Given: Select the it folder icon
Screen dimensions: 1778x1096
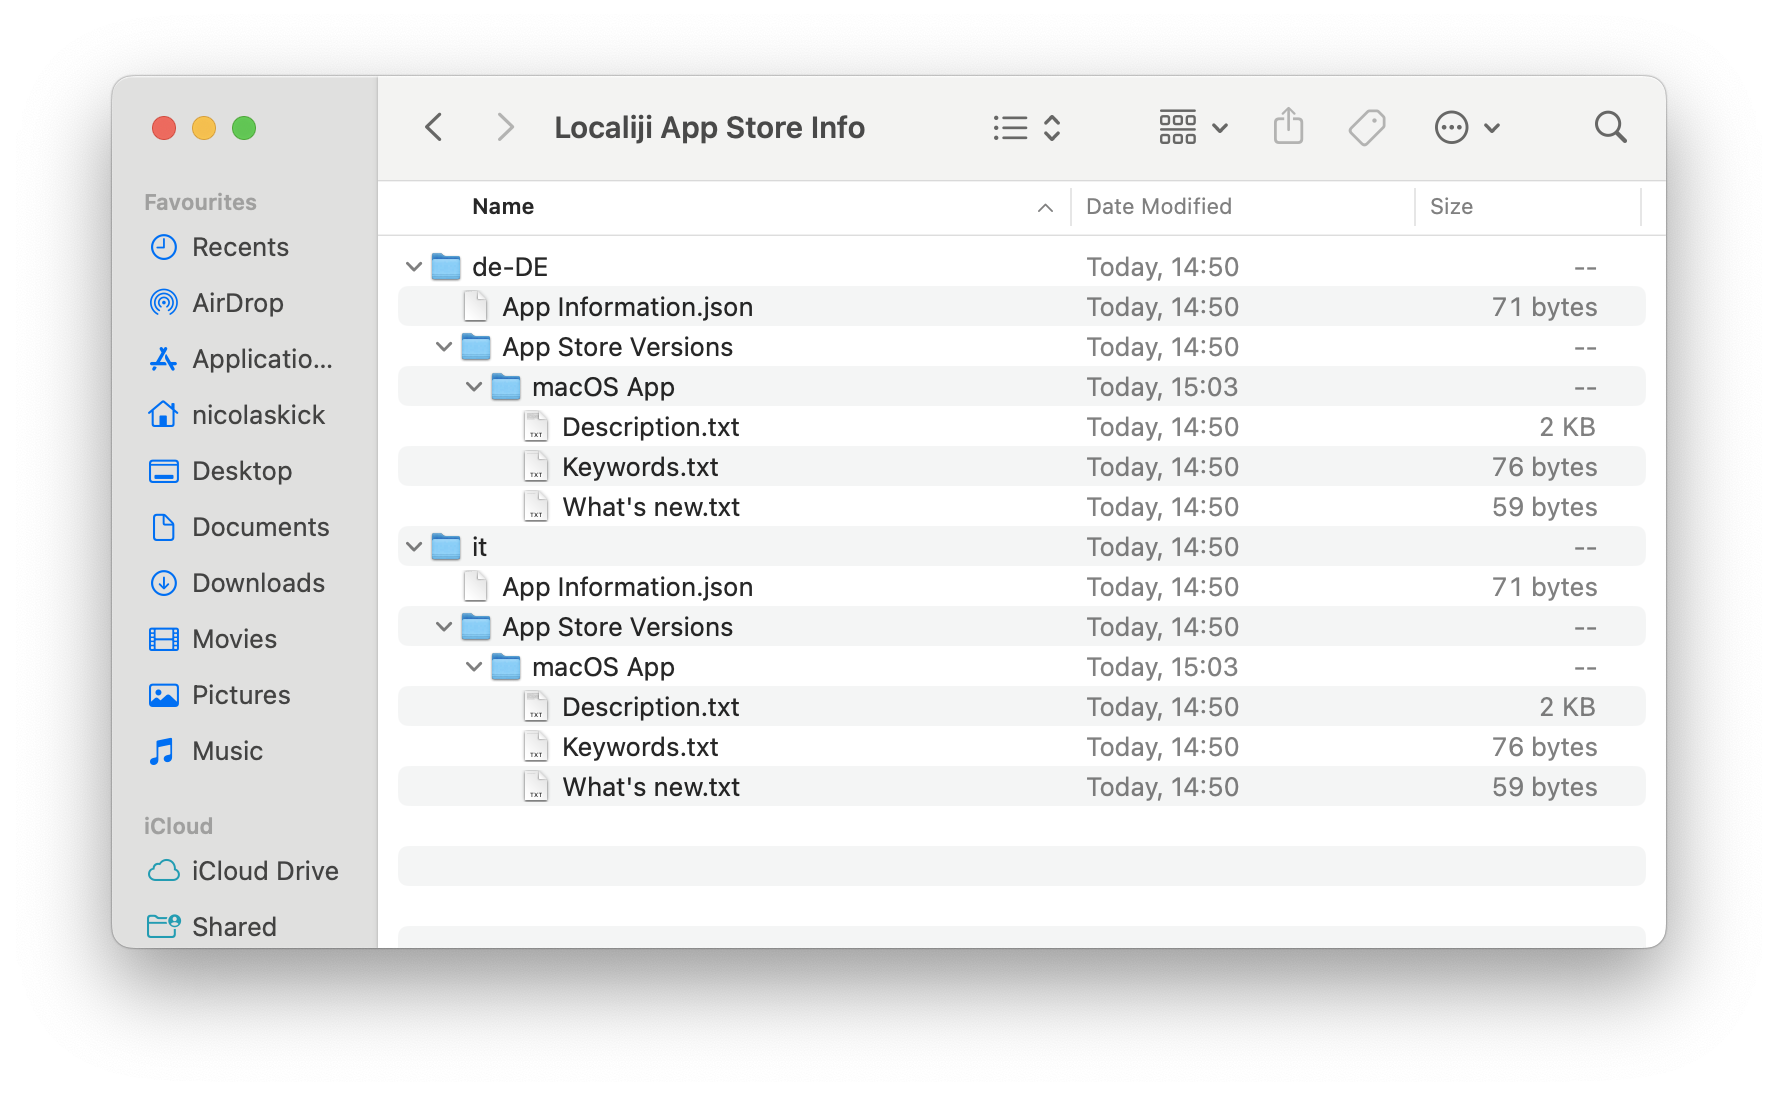Looking at the screenshot, I should click(446, 547).
